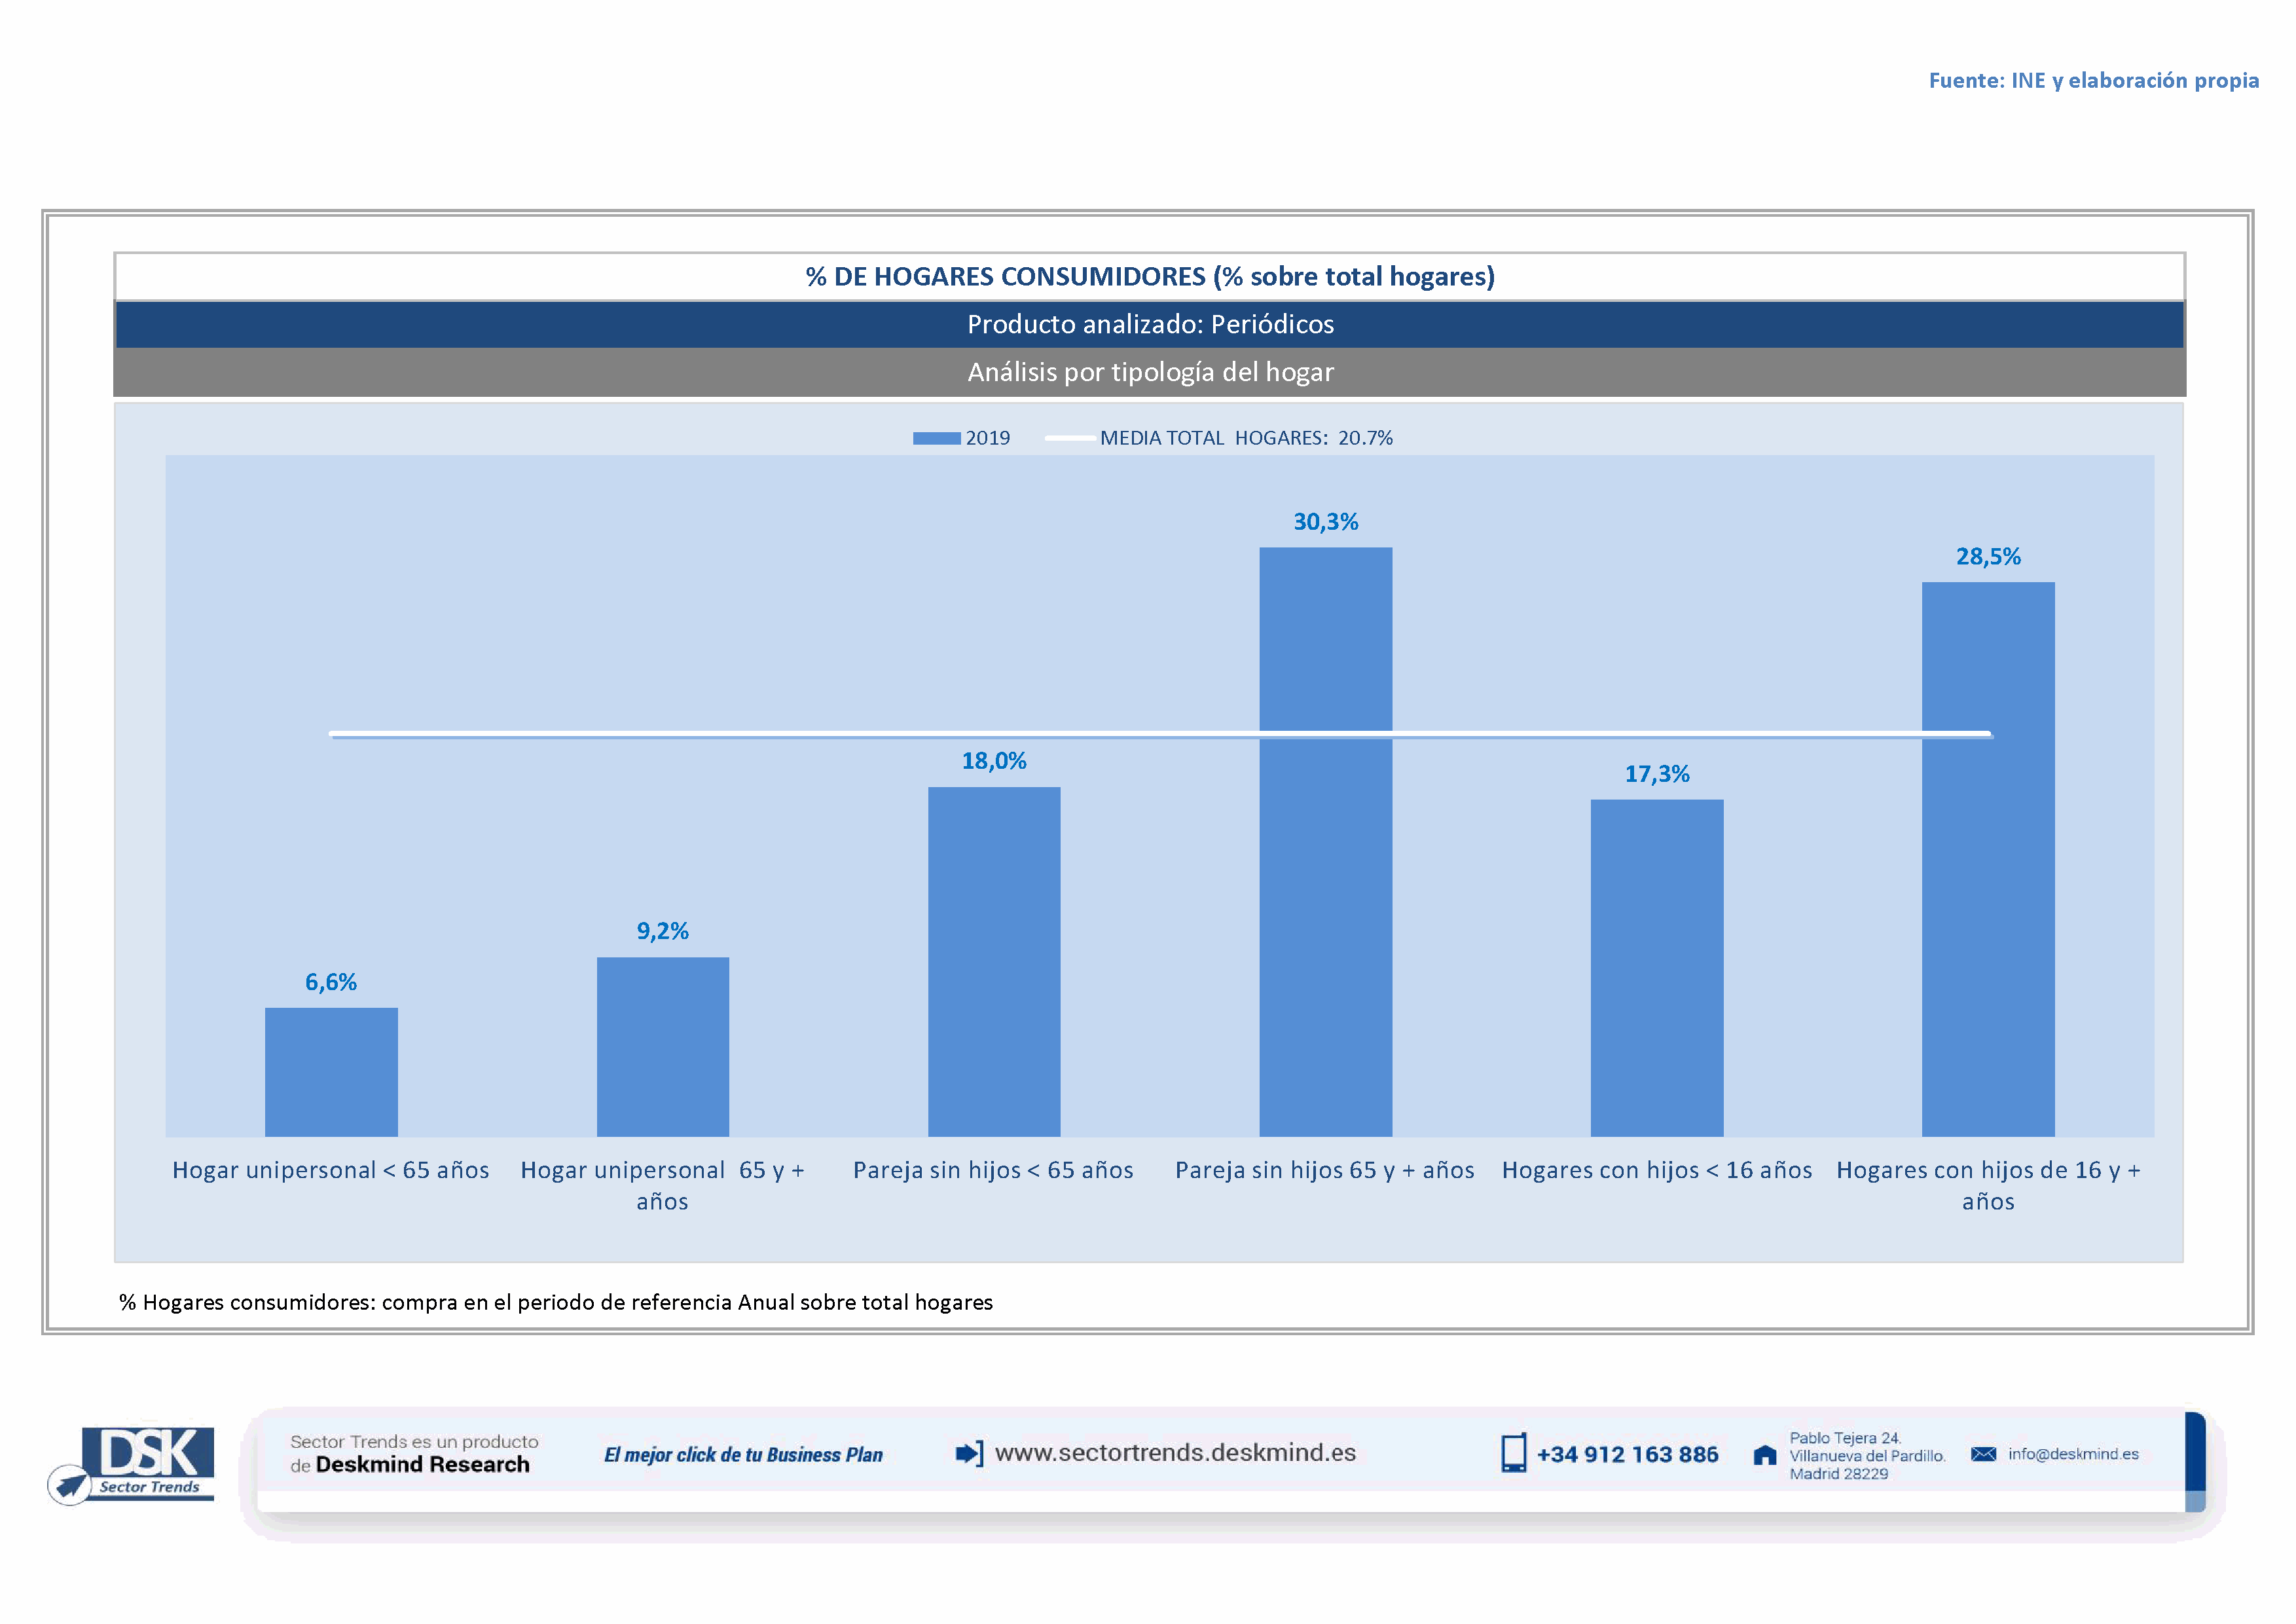Click the arrow icon before the website URL
Image resolution: width=2296 pixels, height=1624 pixels.
coord(968,1453)
